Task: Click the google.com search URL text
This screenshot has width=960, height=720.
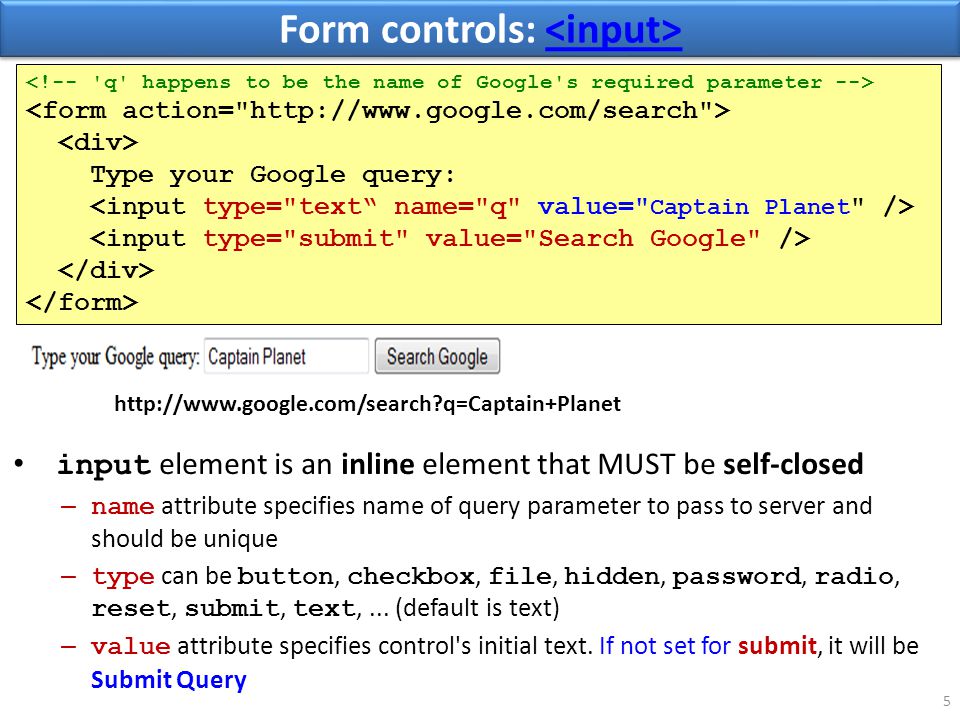Action: 367,404
